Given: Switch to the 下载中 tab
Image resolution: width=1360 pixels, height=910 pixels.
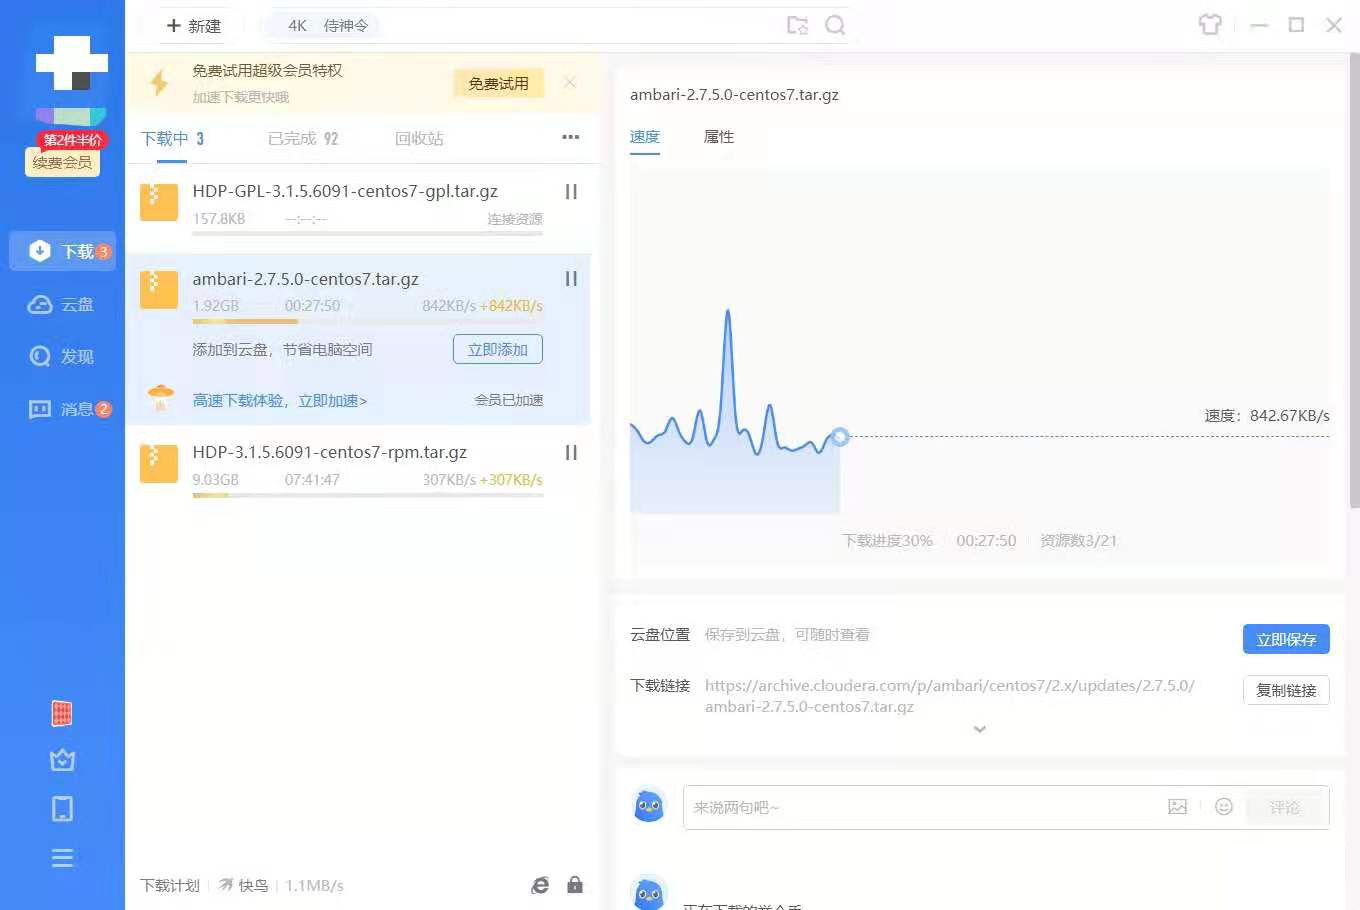Looking at the screenshot, I should pyautogui.click(x=172, y=139).
